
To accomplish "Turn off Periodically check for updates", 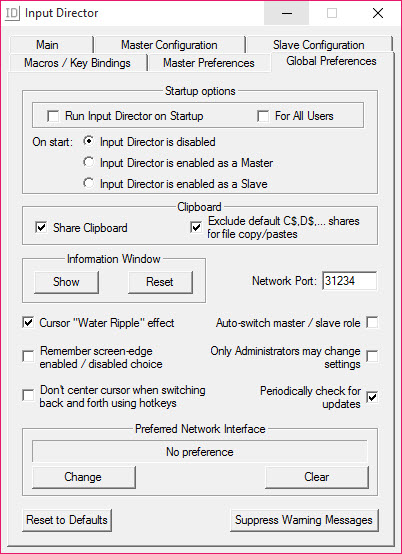I will click(x=372, y=397).
